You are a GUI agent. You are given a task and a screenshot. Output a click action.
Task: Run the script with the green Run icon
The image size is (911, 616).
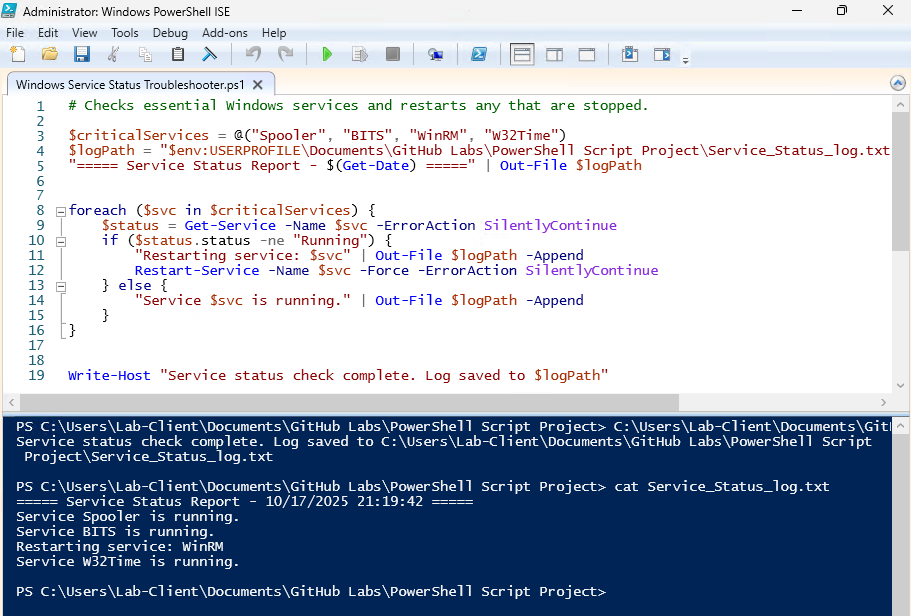click(328, 54)
